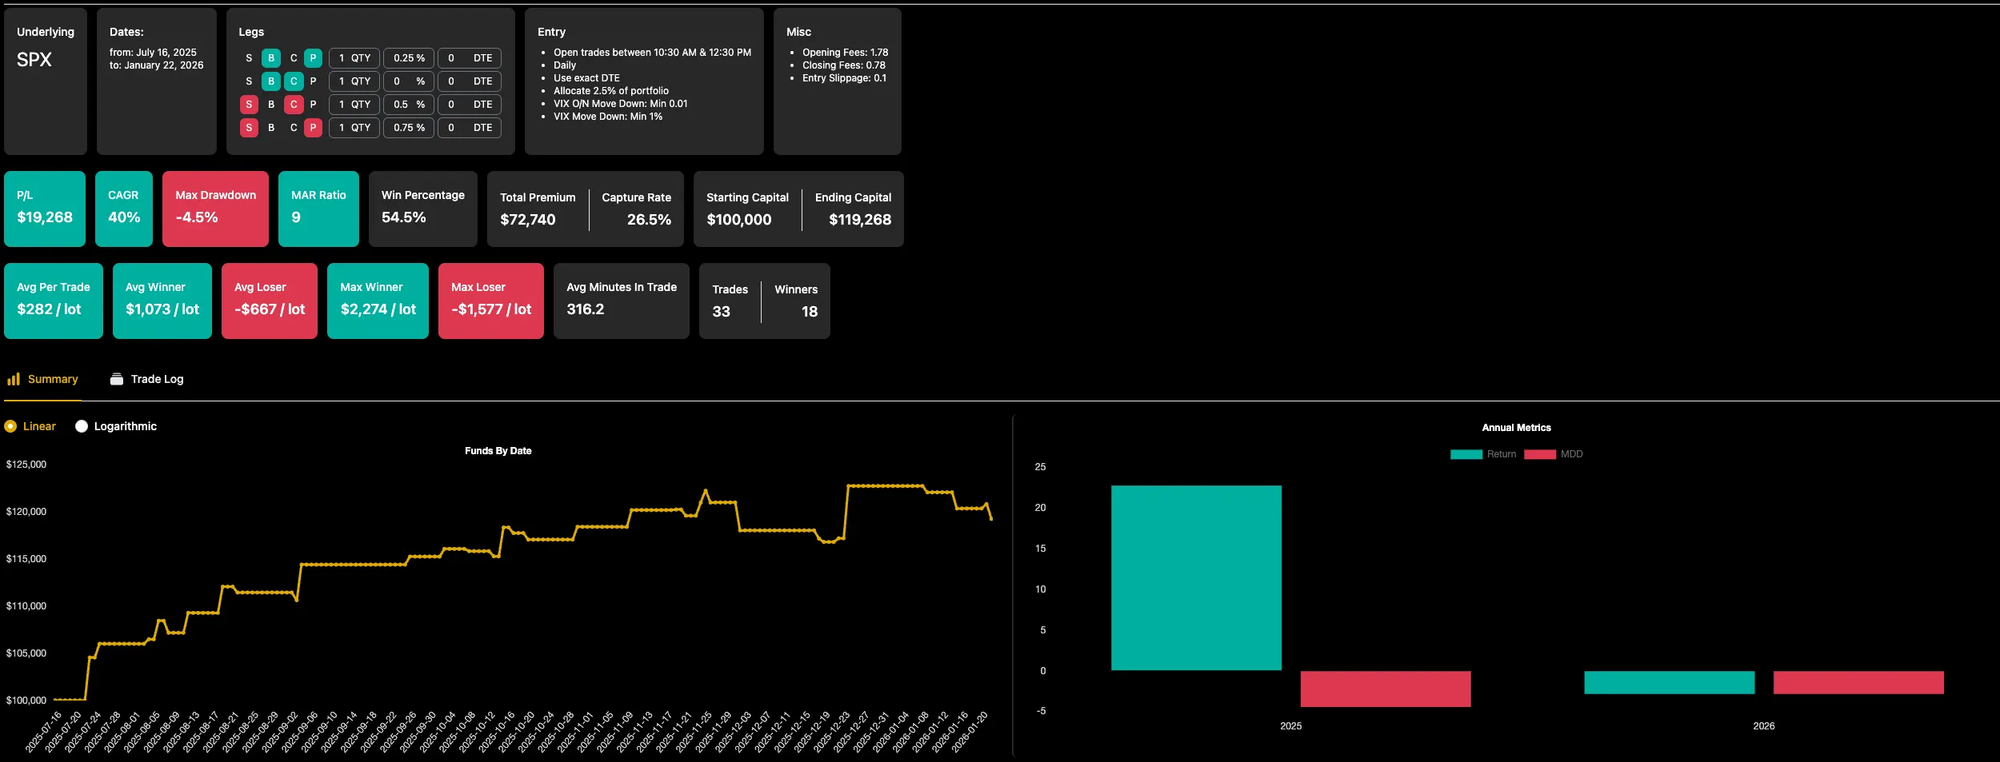Image resolution: width=2000 pixels, height=762 pixels.
Task: Toggle Put (P) on the 0.75% leg
Action: [313, 128]
